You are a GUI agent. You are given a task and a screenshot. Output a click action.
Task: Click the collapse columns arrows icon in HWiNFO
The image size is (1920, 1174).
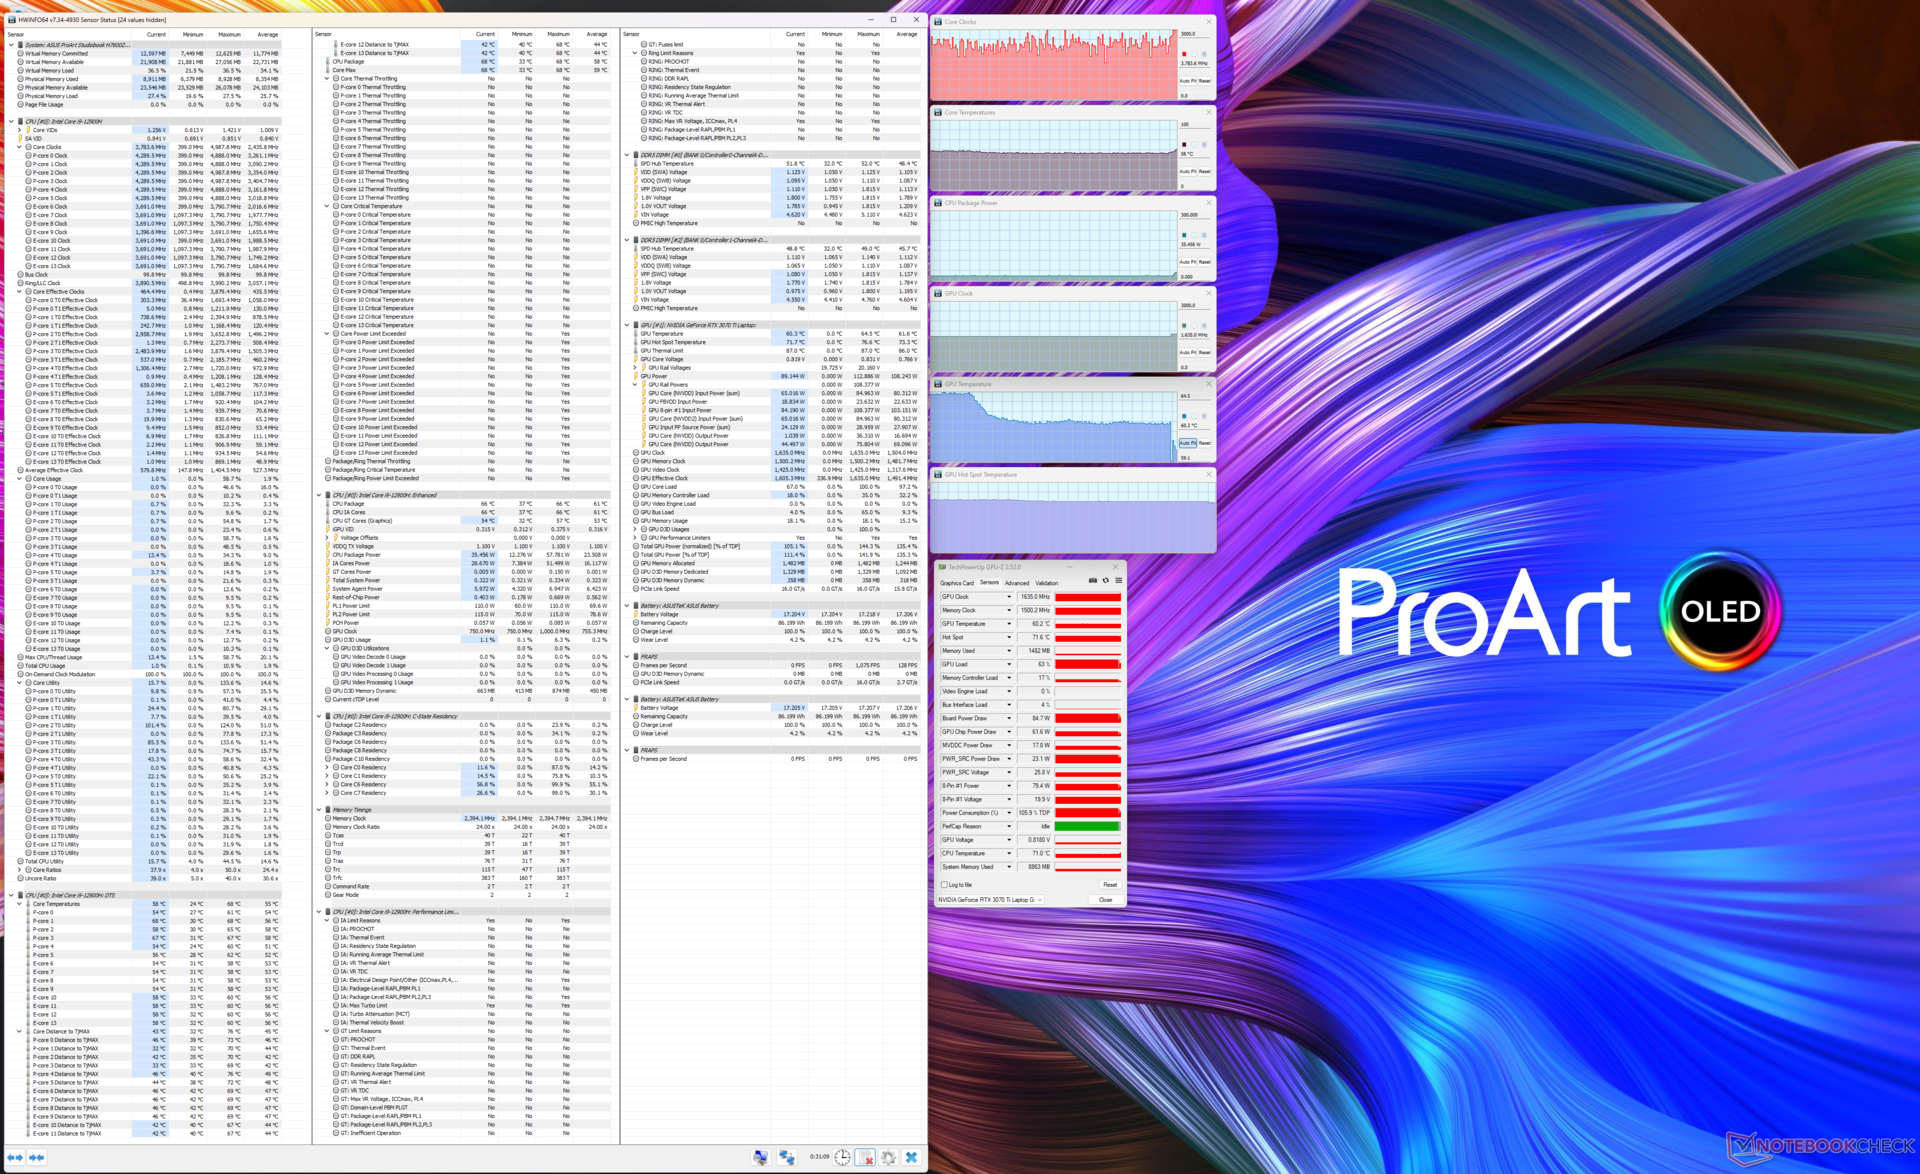37,1157
